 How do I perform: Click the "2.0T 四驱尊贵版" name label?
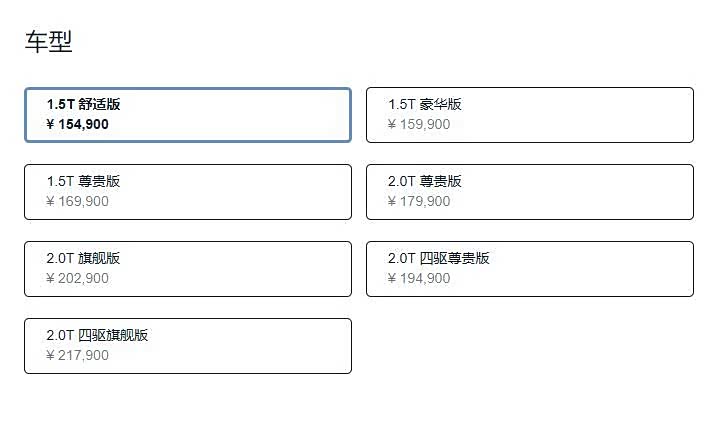tap(439, 258)
